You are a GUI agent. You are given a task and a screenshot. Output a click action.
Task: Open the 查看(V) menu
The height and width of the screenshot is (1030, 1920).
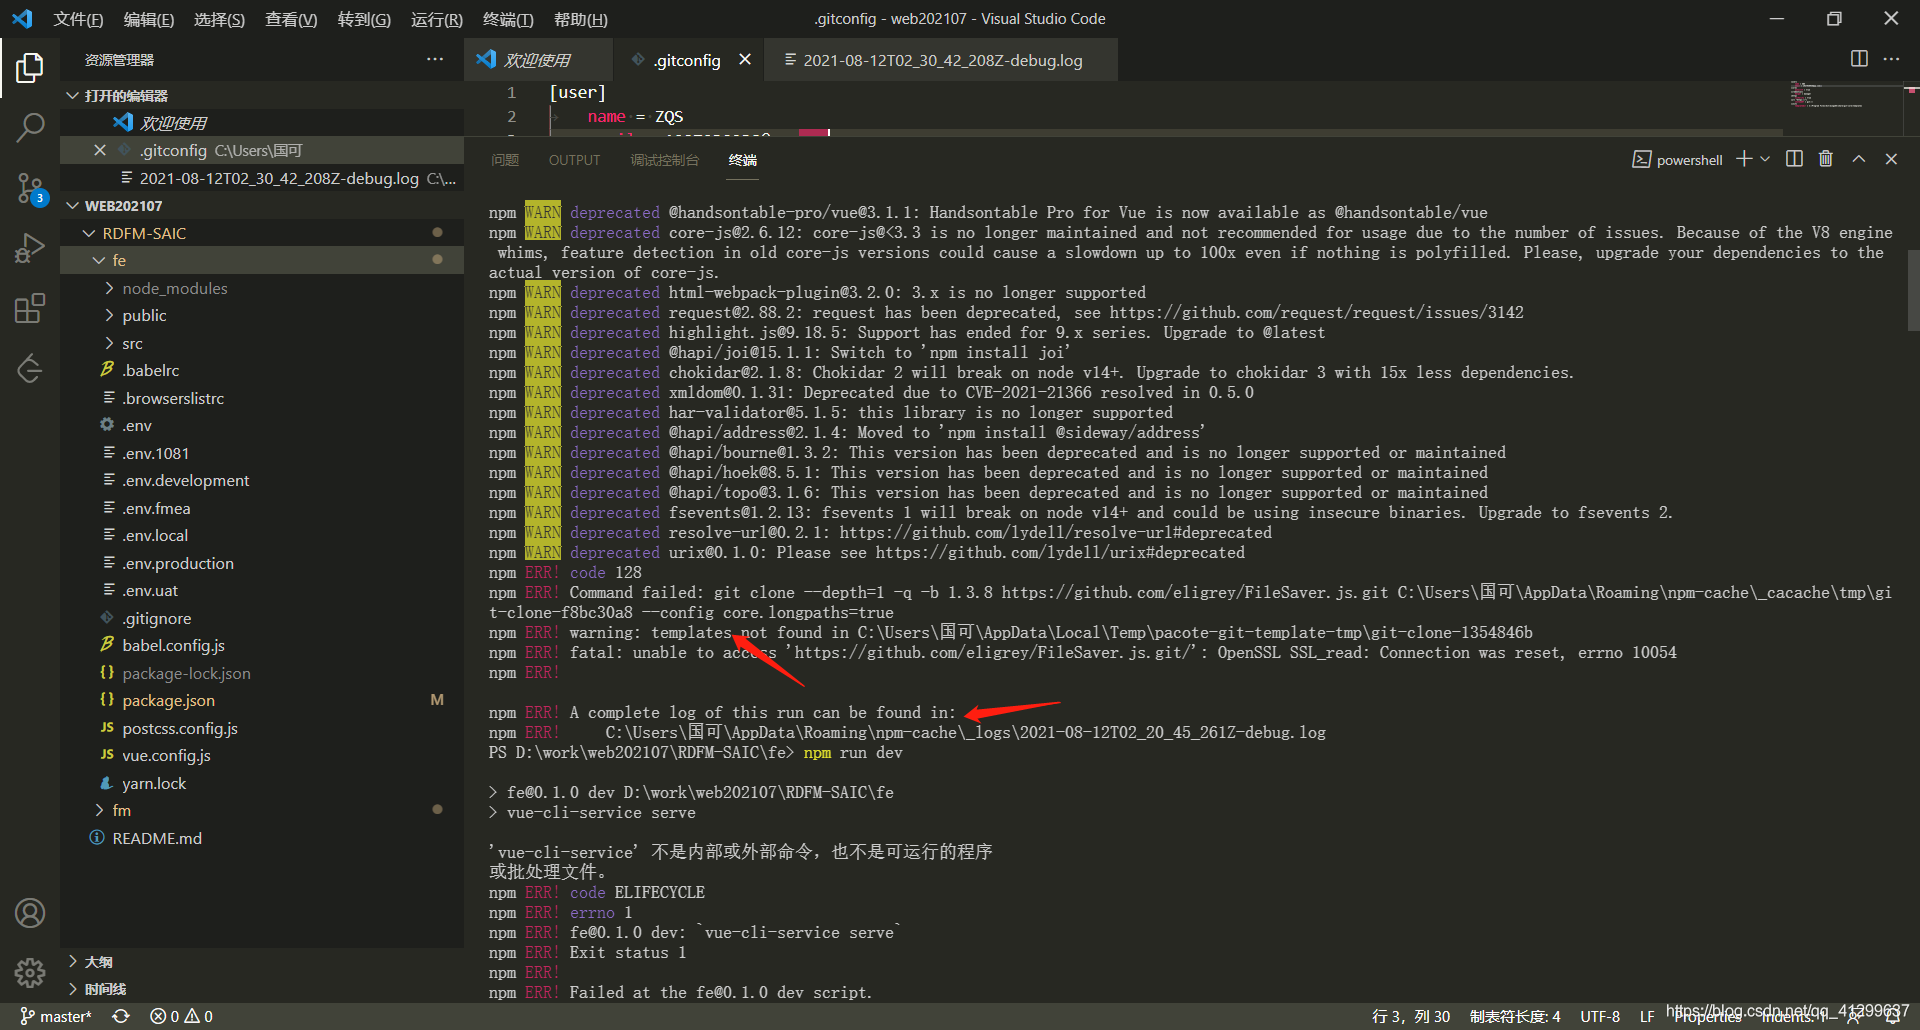click(x=291, y=19)
